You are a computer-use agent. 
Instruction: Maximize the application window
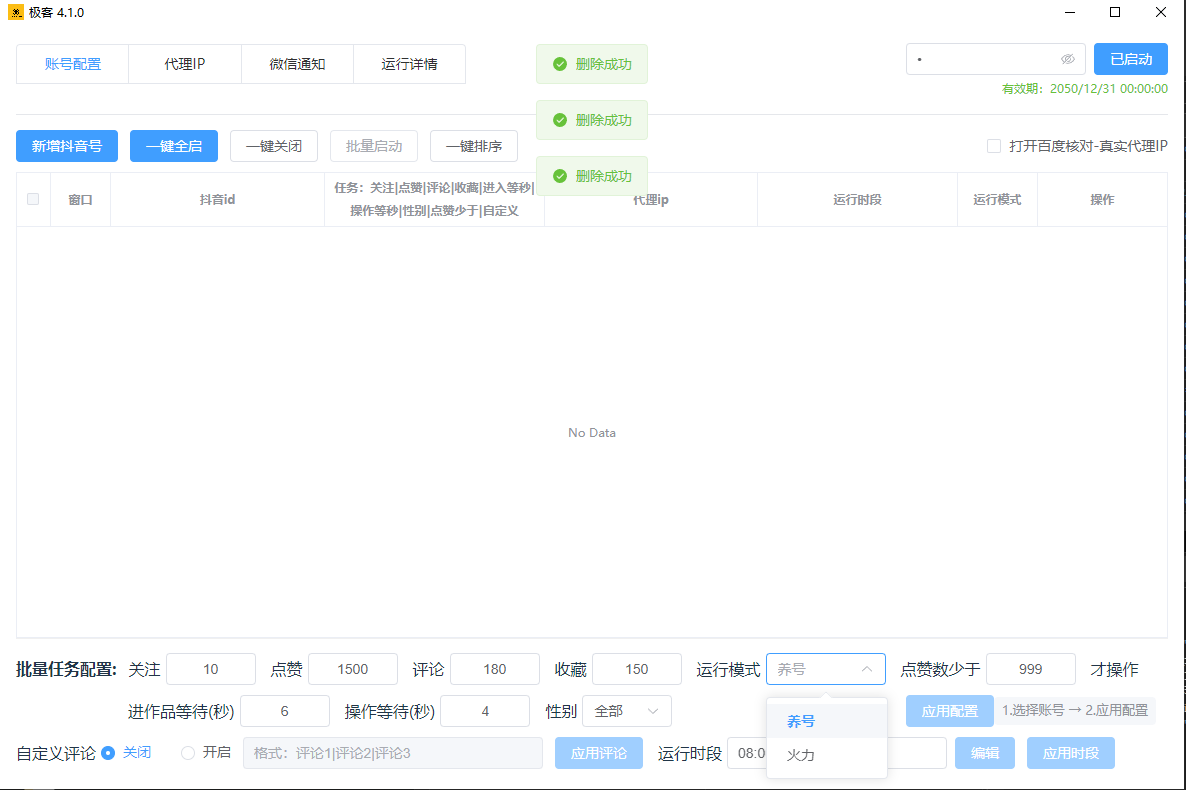pos(1115,13)
